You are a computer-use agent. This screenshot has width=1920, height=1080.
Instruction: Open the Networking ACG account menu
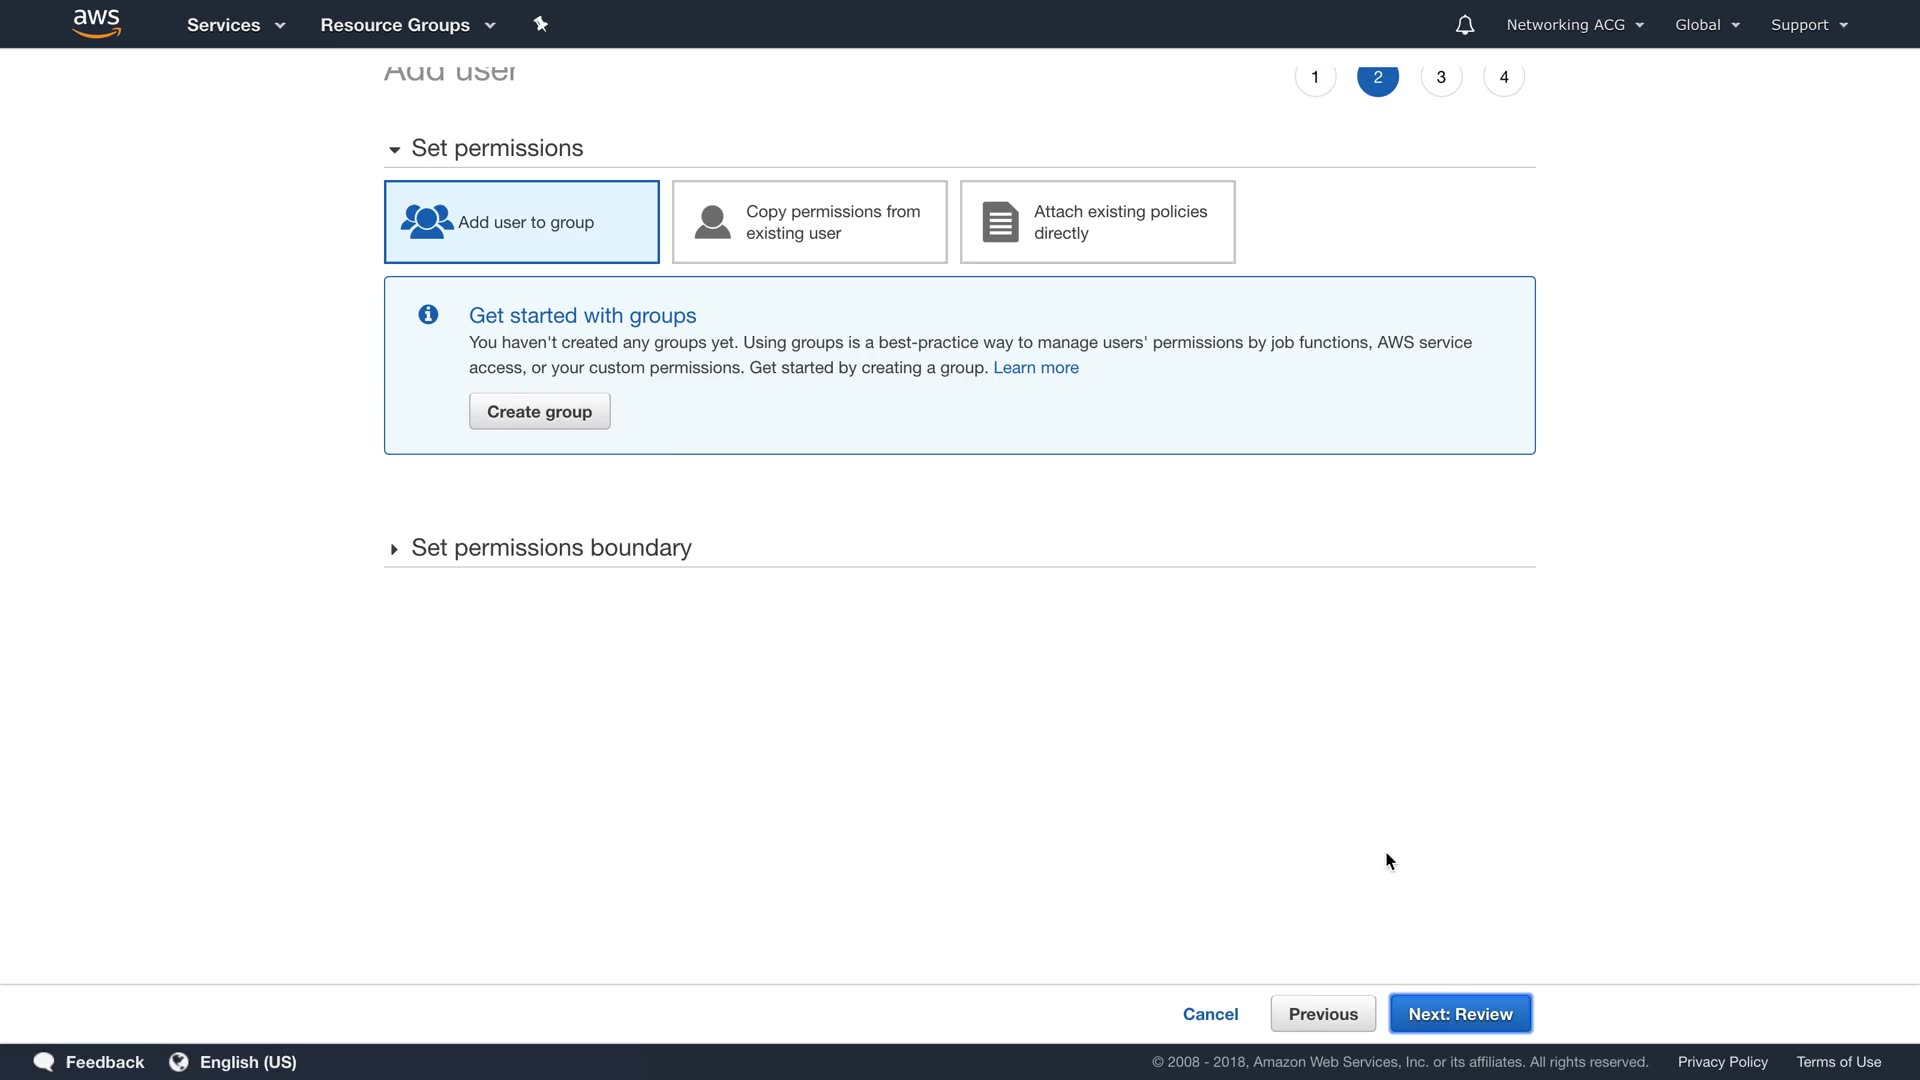1574,25
